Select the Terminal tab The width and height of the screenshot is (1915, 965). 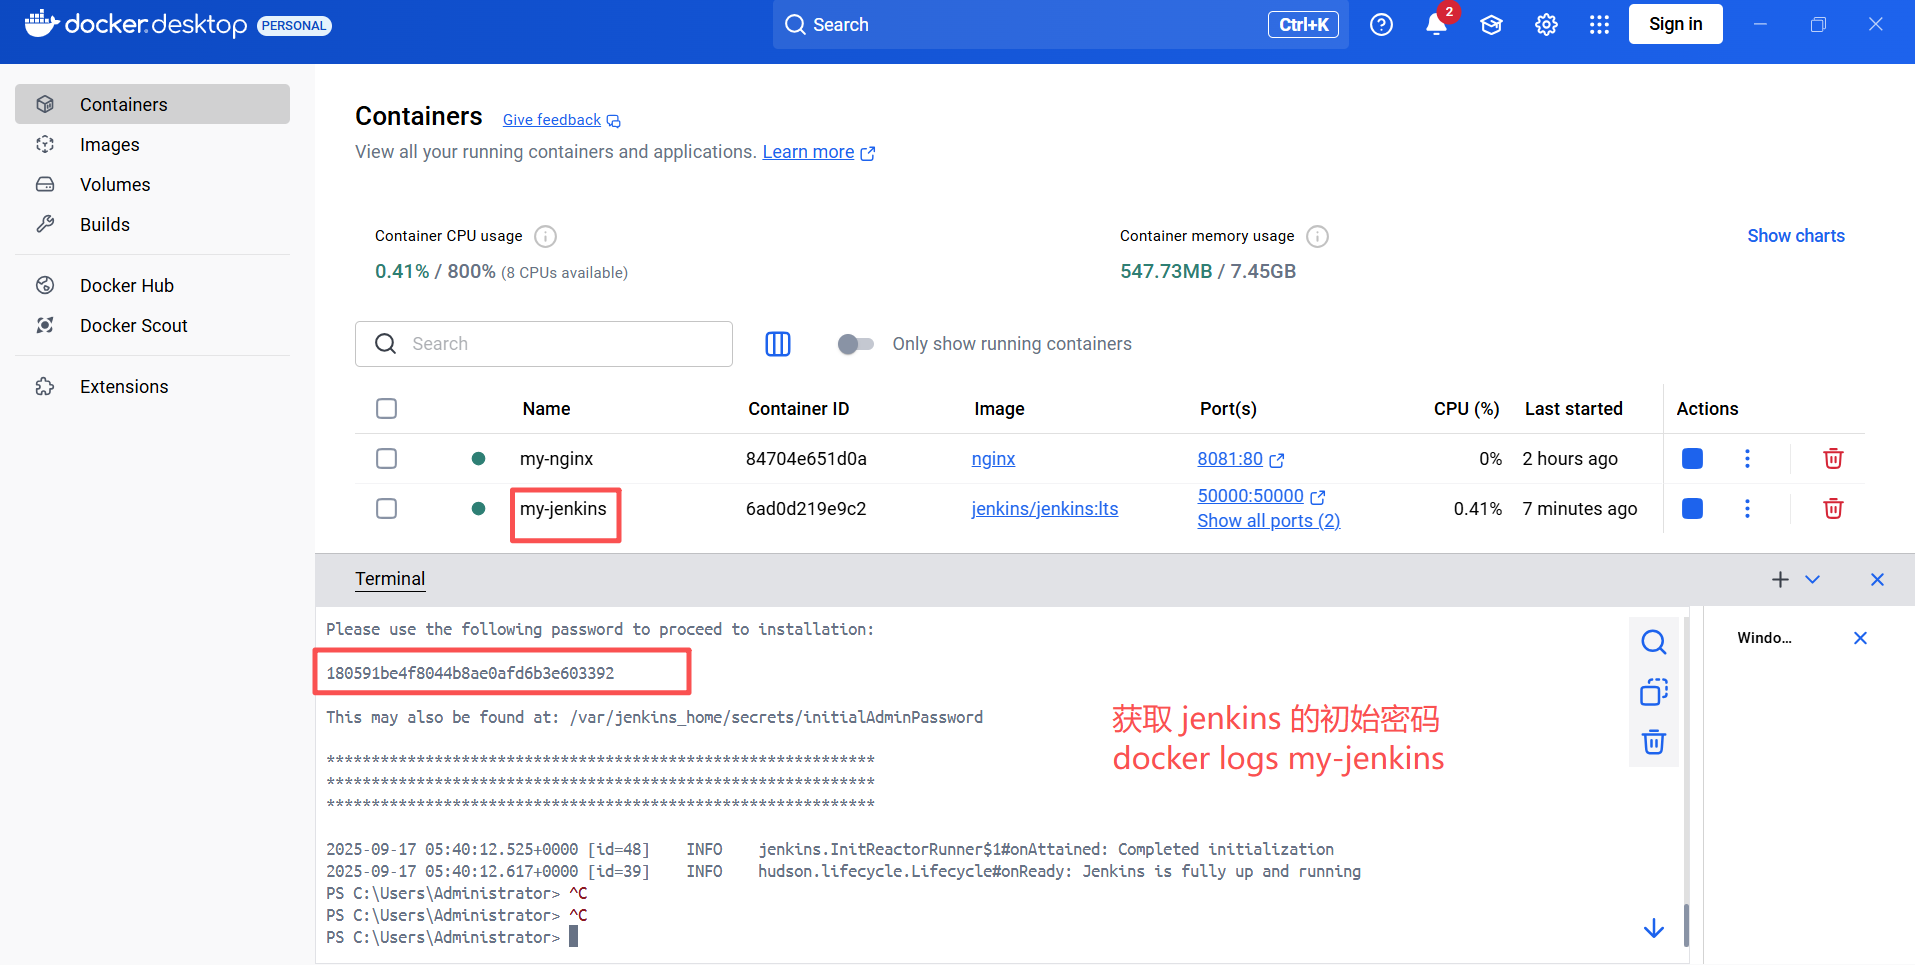[x=390, y=579]
